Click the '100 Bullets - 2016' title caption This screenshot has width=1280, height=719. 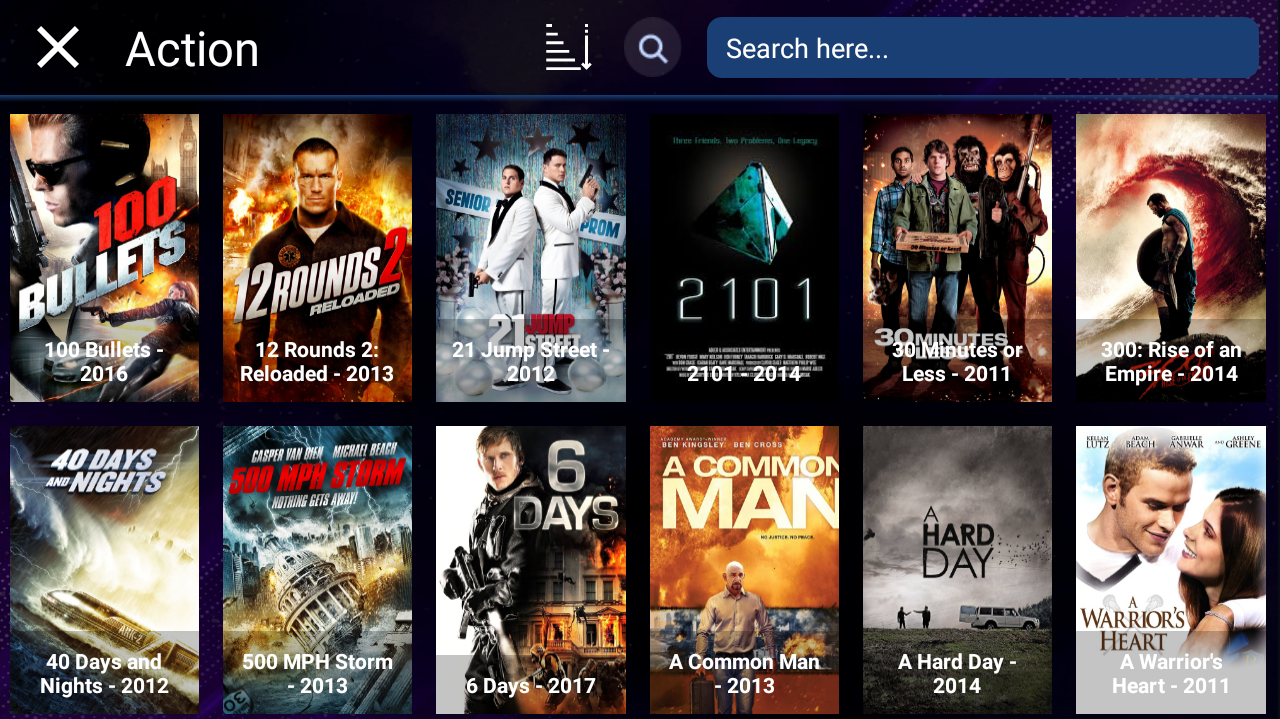[104, 362]
